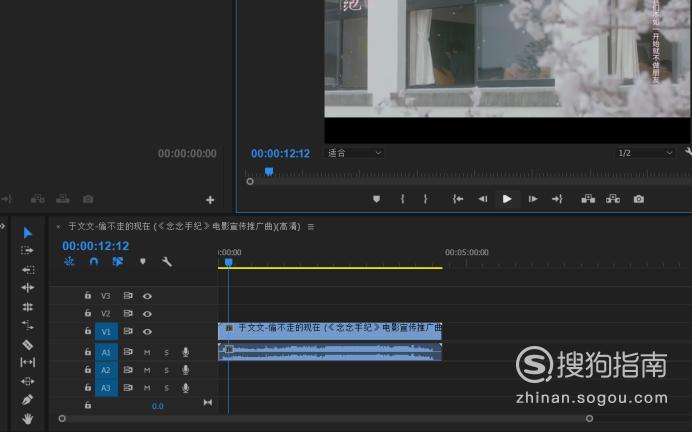692x432 pixels.
Task: Select the Slip tool
Action: (x=27, y=363)
